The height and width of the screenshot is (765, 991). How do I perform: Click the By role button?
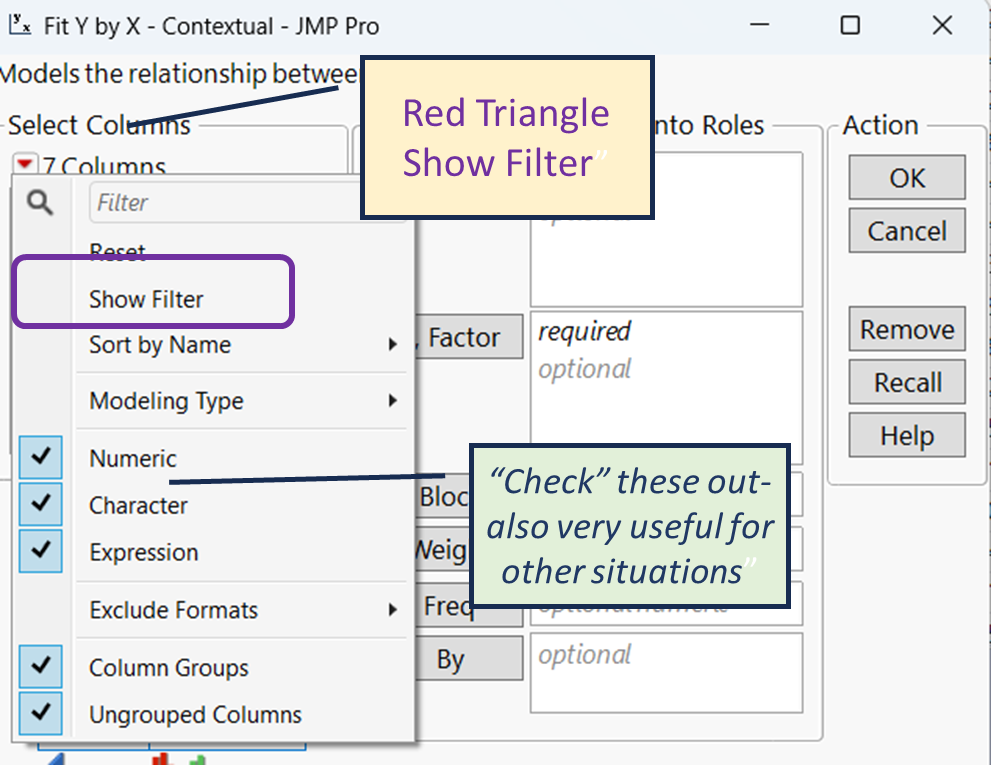click(x=451, y=660)
